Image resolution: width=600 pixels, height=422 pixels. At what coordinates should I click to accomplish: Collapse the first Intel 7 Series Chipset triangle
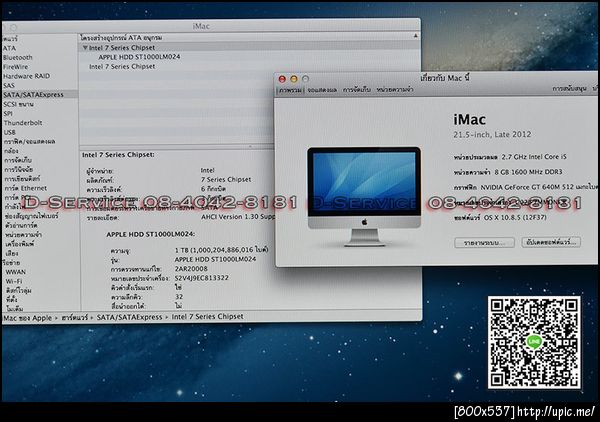coord(85,48)
